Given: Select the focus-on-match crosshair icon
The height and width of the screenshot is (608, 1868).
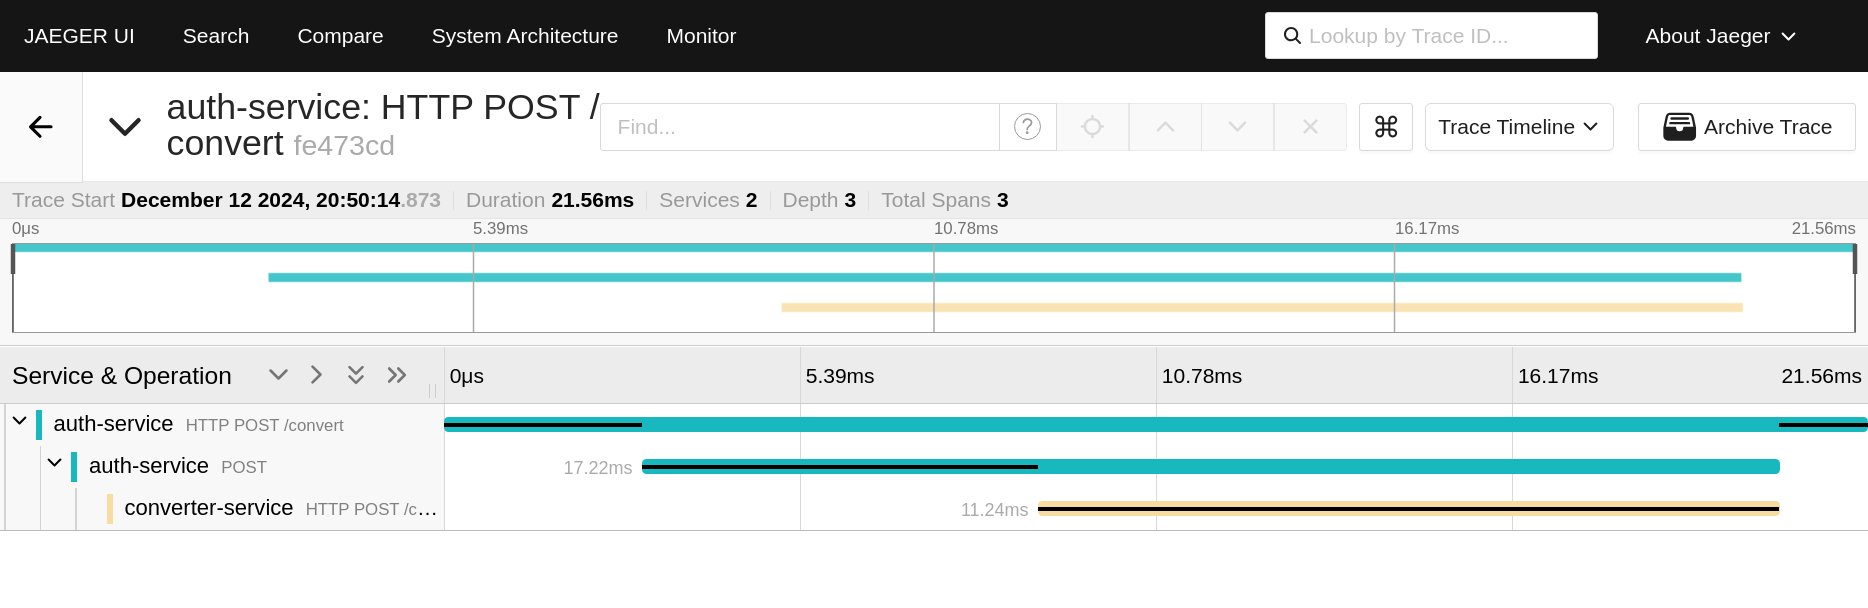Looking at the screenshot, I should pyautogui.click(x=1092, y=126).
